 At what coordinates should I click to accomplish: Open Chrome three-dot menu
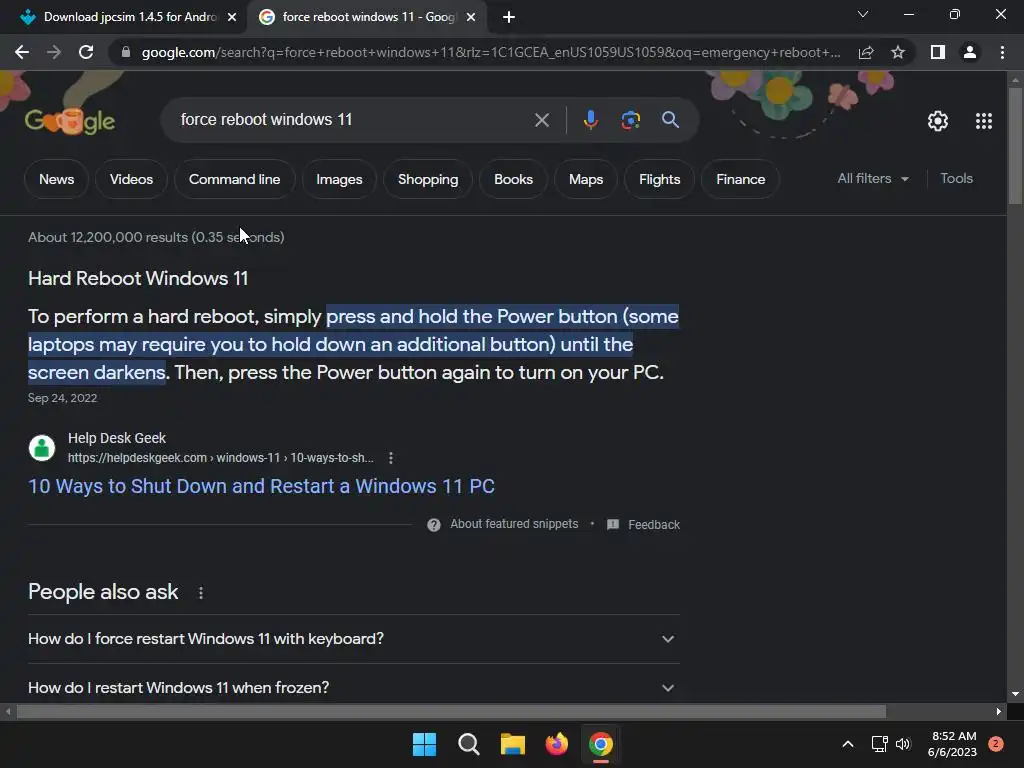[x=1002, y=52]
